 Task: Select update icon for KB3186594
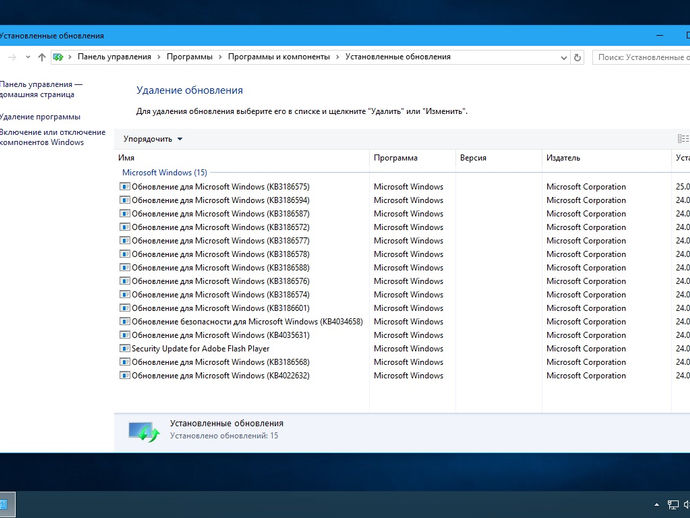click(x=125, y=200)
